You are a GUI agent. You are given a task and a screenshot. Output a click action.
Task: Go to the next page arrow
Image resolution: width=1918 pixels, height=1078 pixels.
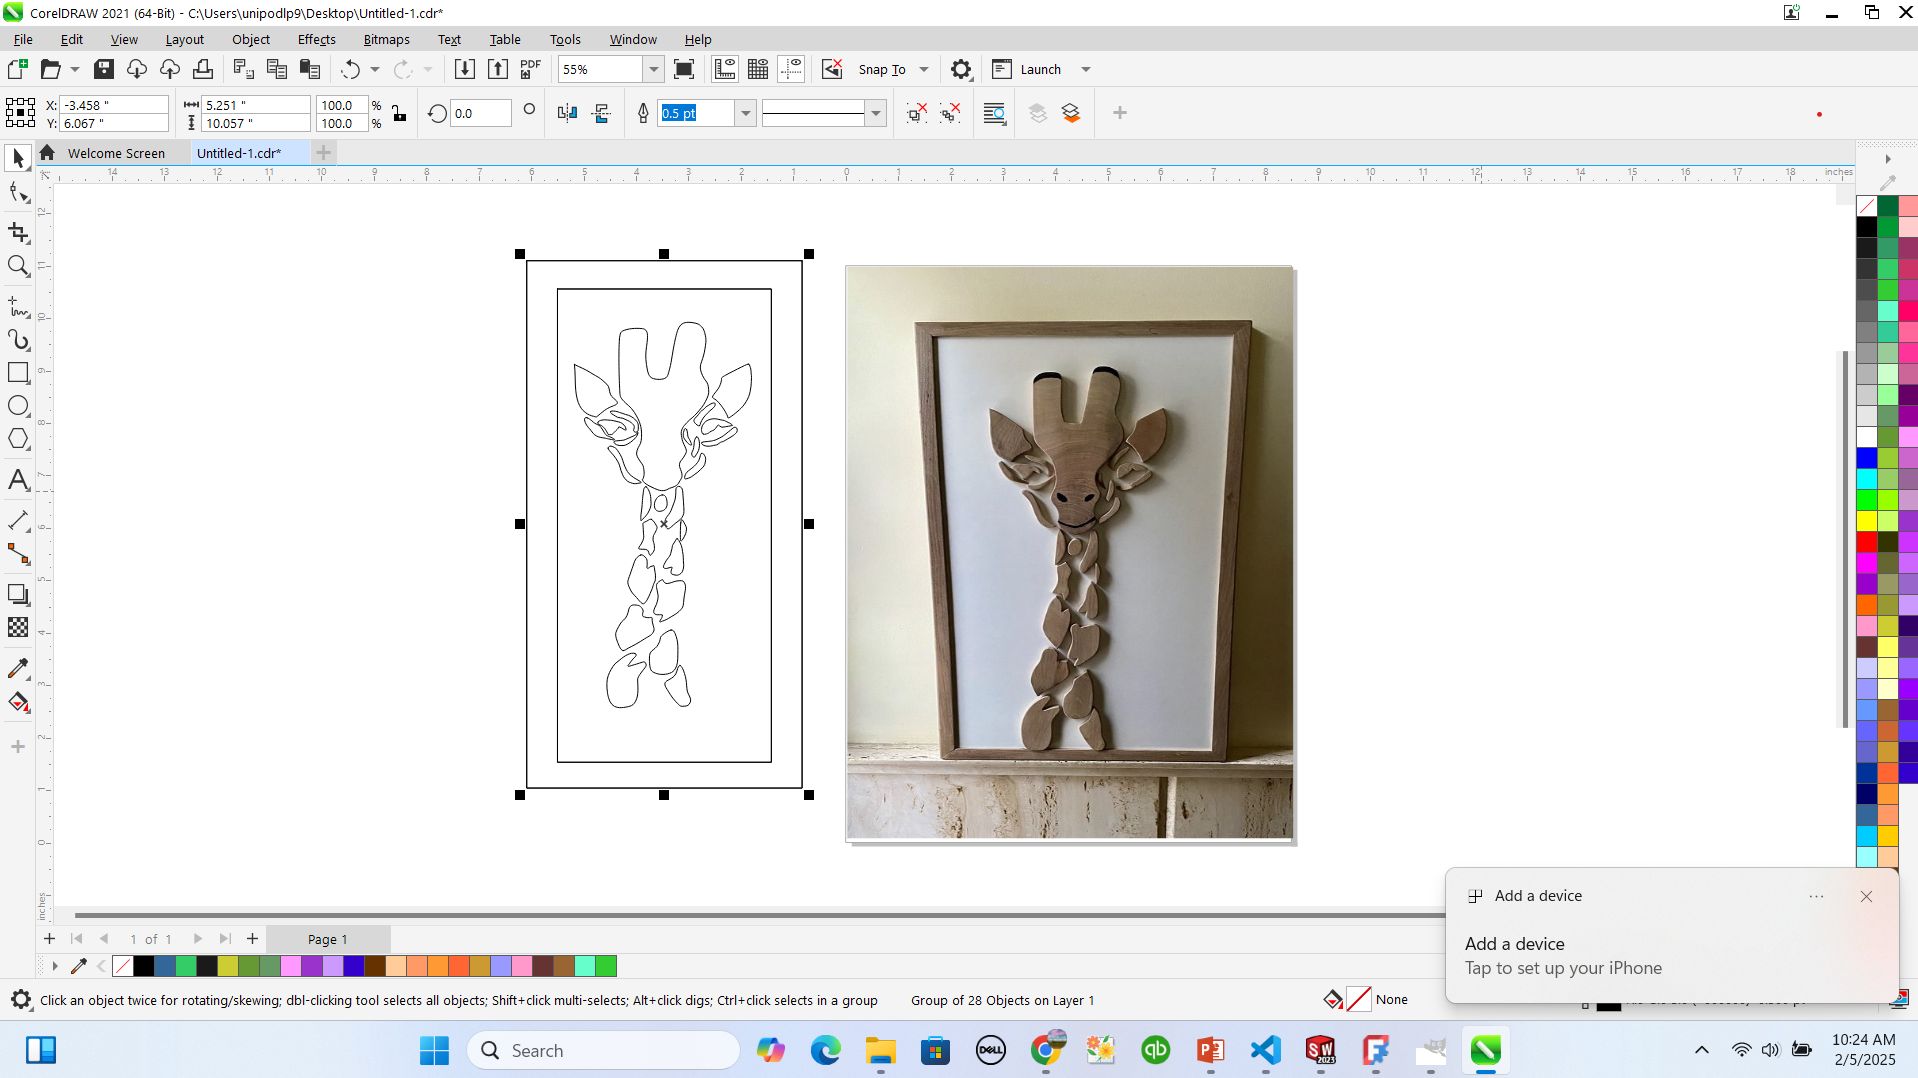(197, 939)
